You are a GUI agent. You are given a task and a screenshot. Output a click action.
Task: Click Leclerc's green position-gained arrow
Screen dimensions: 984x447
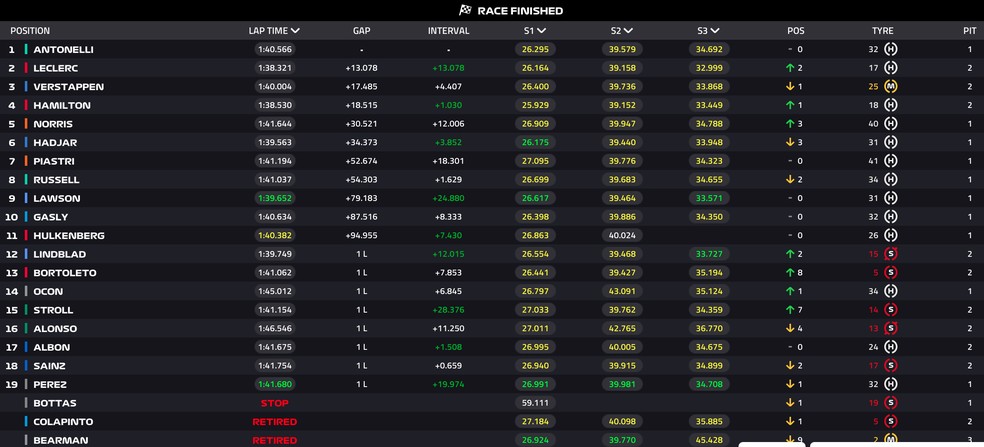789,68
